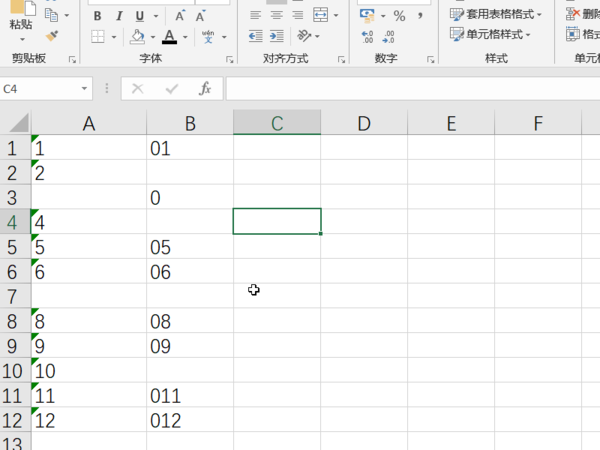This screenshot has height=450, width=600.
Task: Increase decimal places
Action: (367, 37)
